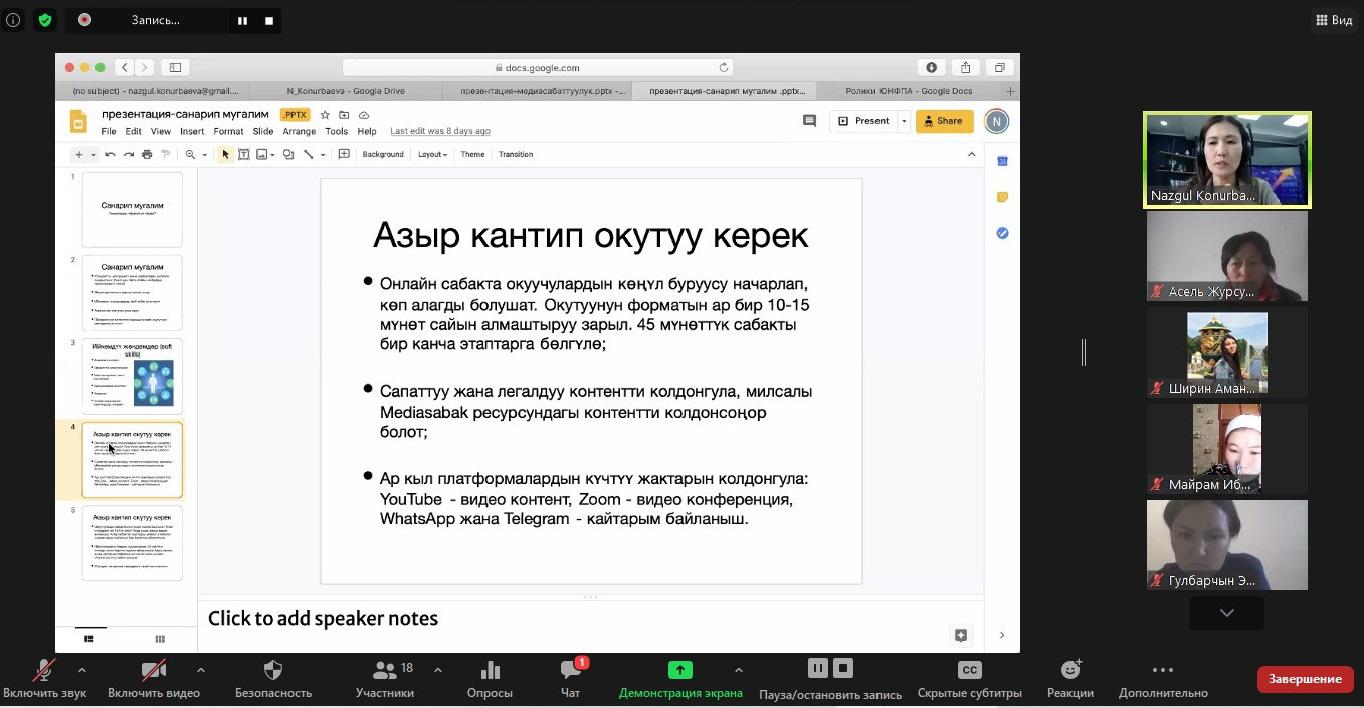This screenshot has height=708, width=1364.
Task: Open the Дополнительно more options menu
Action: 1162,678
